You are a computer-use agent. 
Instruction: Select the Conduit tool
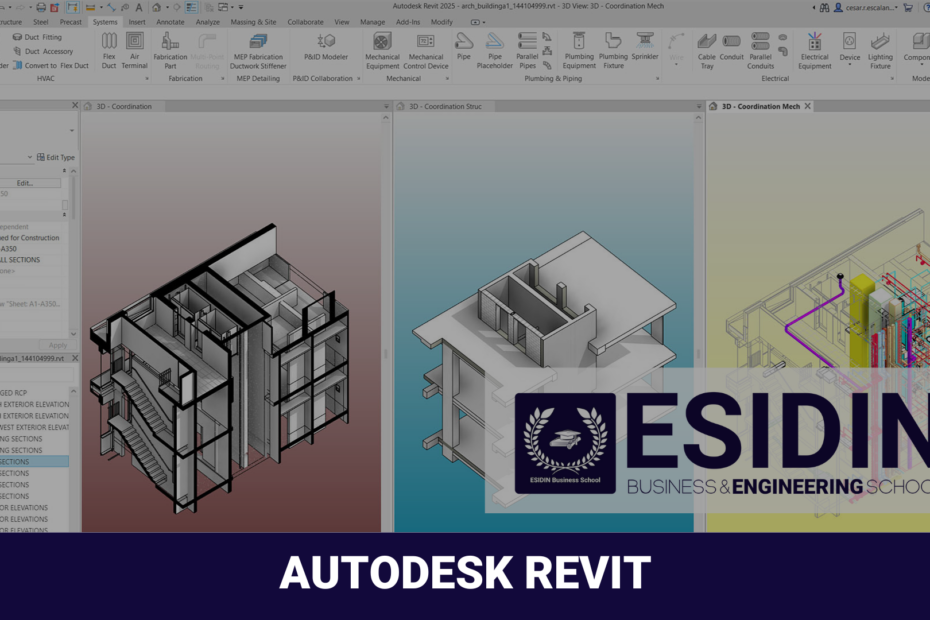pos(731,48)
